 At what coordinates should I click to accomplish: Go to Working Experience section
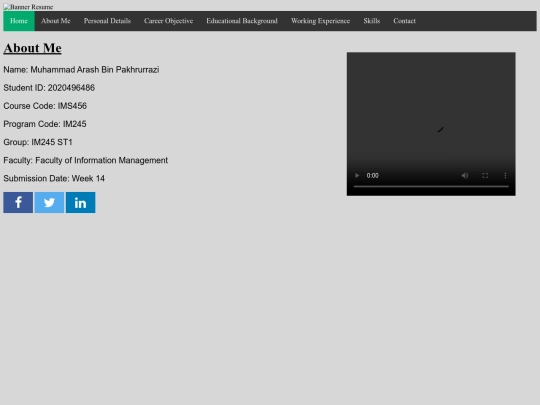tap(320, 21)
